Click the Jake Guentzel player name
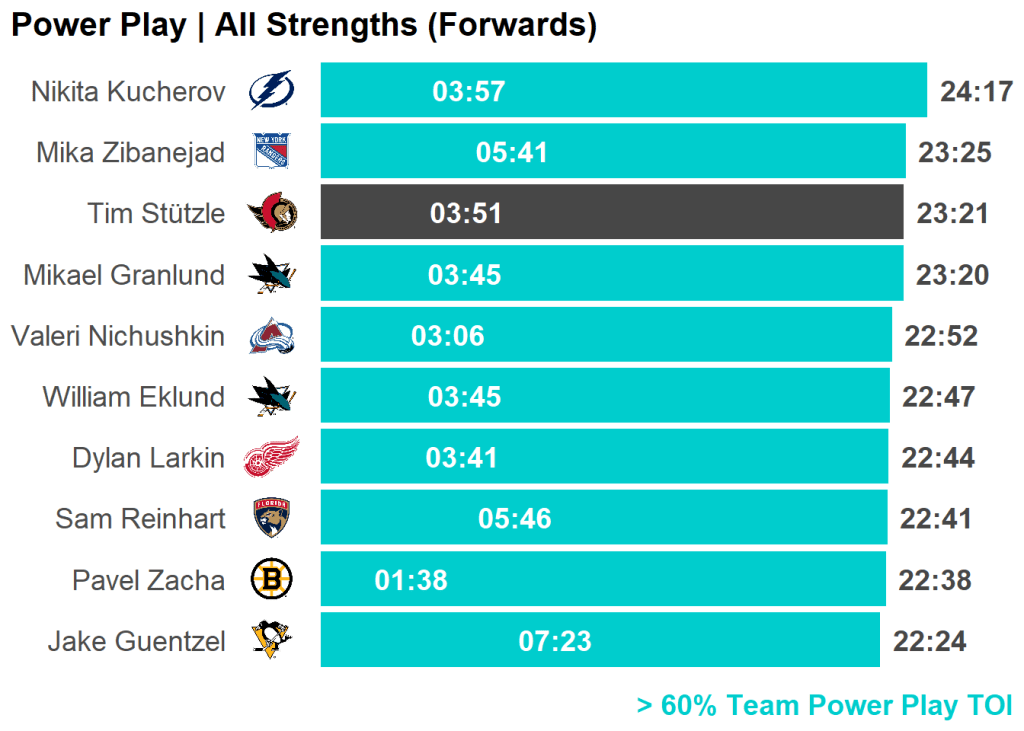This screenshot has height=731, width=1024. pos(136,641)
